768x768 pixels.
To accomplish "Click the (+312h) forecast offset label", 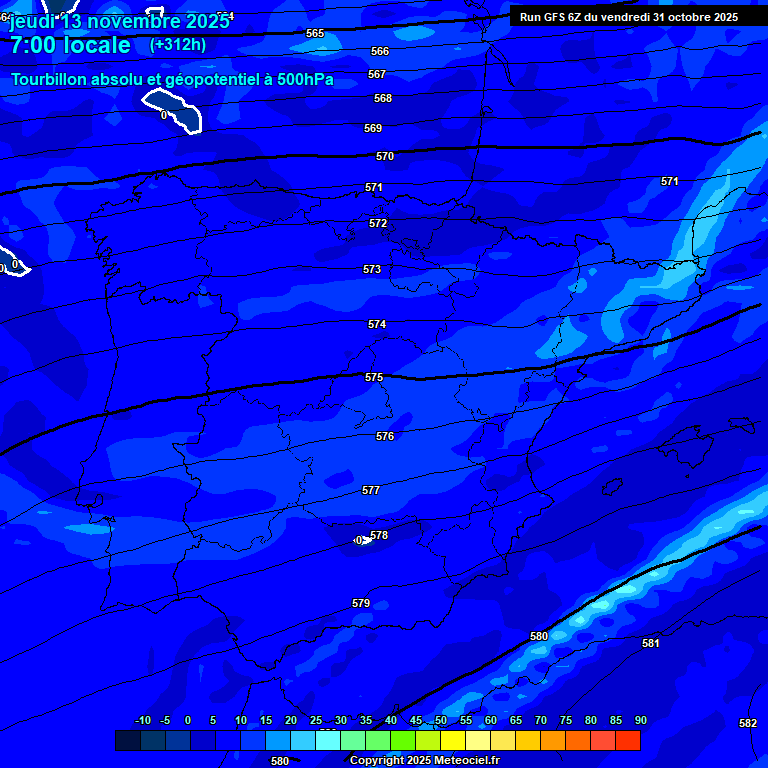I will tap(177, 45).
